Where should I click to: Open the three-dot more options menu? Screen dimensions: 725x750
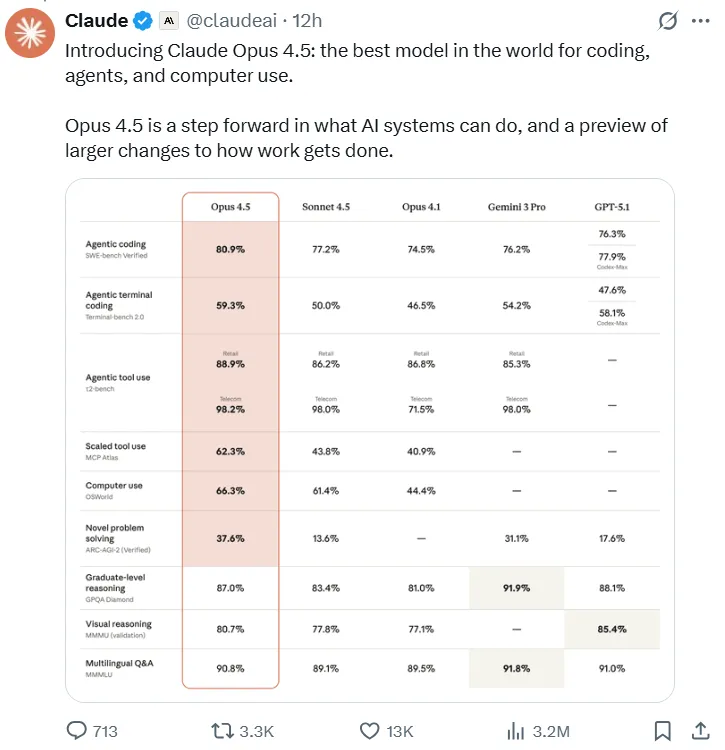pos(700,20)
